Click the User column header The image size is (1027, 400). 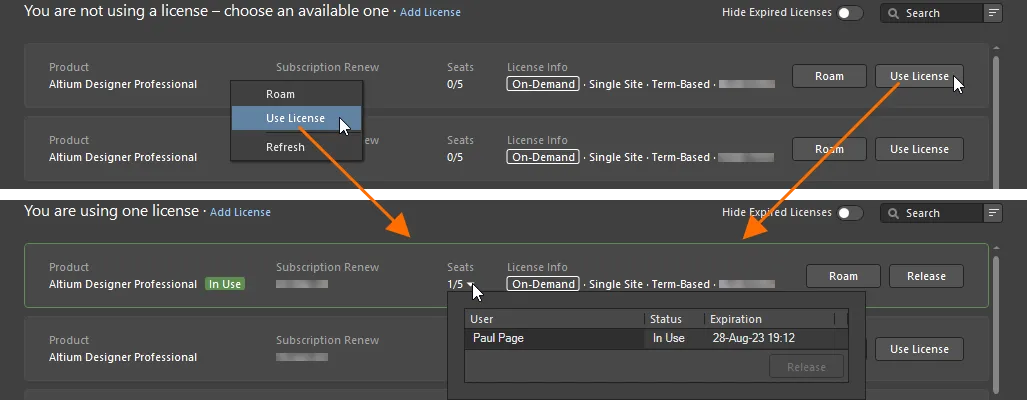554,319
